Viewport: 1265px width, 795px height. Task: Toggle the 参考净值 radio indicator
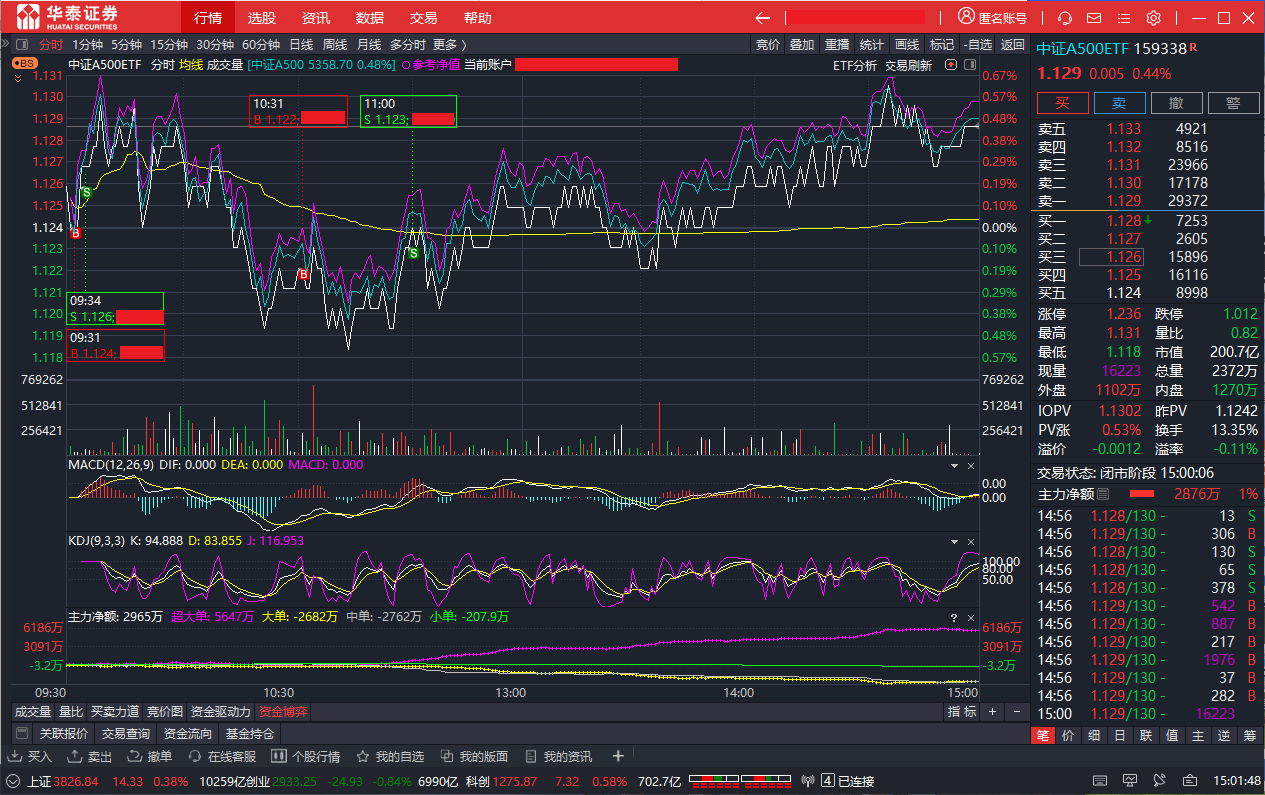[x=405, y=65]
